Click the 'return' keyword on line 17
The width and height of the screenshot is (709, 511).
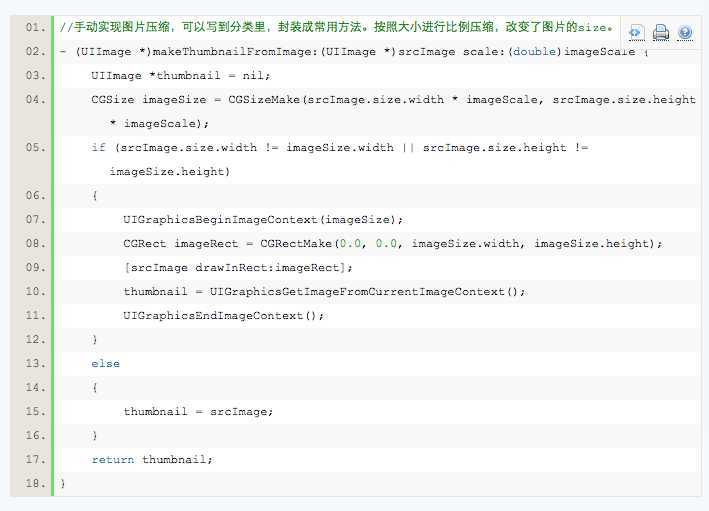tap(113, 459)
